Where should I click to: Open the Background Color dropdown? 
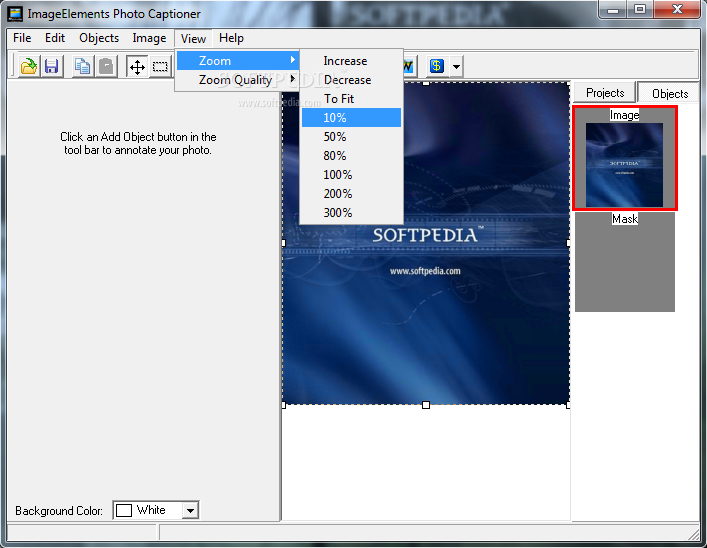(x=190, y=511)
